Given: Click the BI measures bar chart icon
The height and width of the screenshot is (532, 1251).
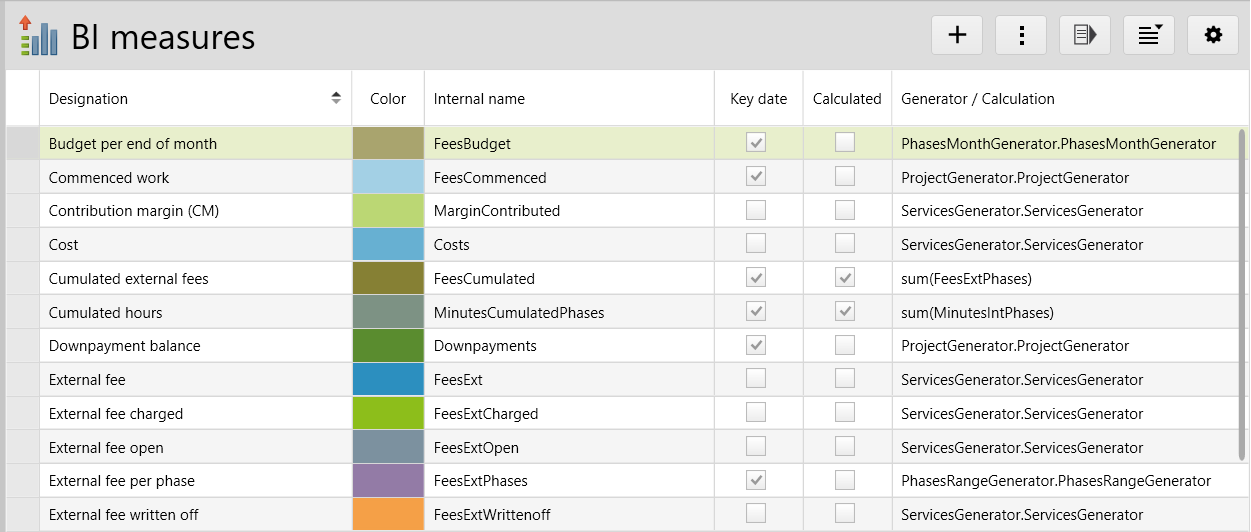Looking at the screenshot, I should click(38, 36).
